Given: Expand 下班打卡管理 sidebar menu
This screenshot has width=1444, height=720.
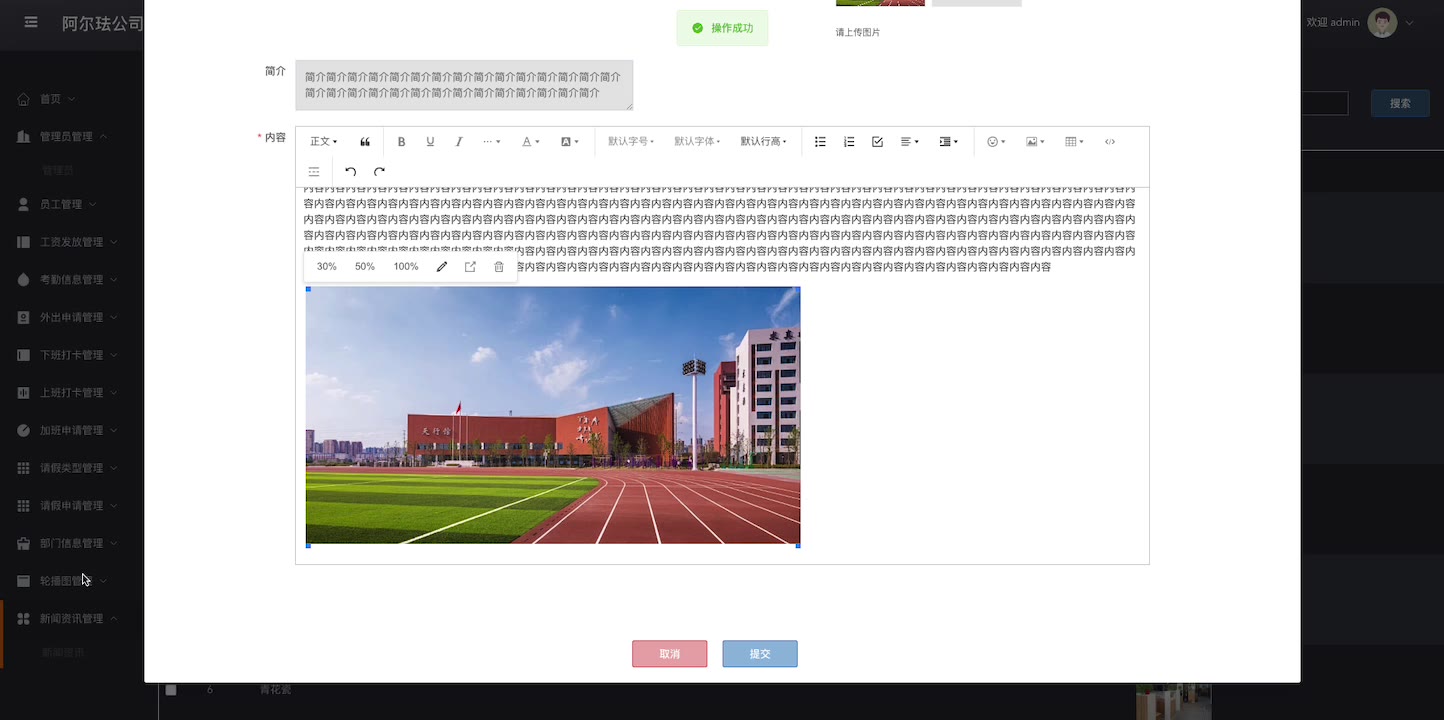Looking at the screenshot, I should pos(67,355).
